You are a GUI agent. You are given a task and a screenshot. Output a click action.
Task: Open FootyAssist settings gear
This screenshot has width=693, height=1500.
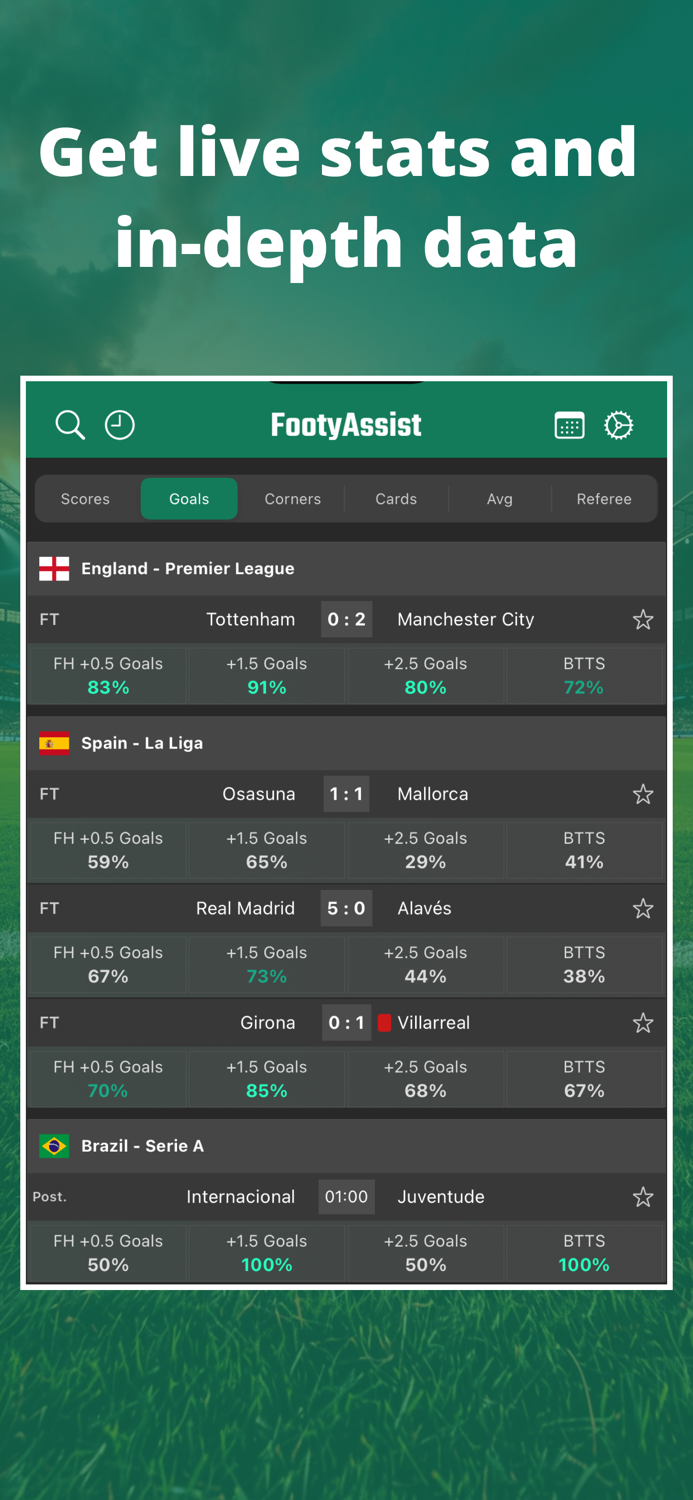click(x=619, y=425)
